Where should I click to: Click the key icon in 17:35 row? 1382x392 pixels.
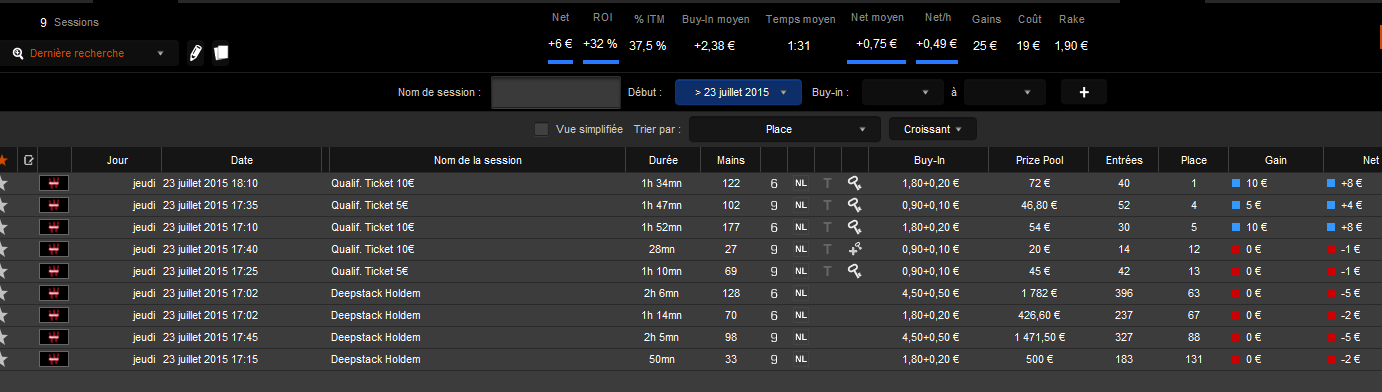855,205
